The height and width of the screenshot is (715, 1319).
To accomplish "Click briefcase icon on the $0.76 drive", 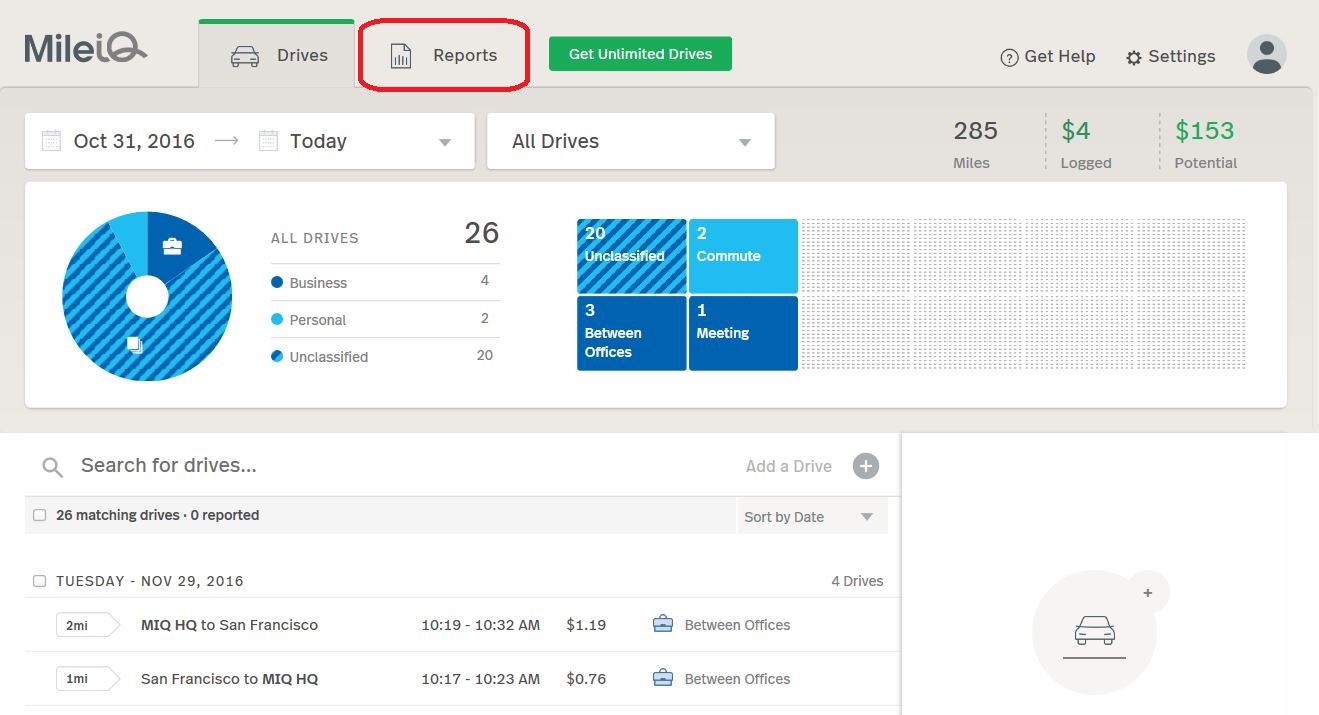I will [x=662, y=679].
